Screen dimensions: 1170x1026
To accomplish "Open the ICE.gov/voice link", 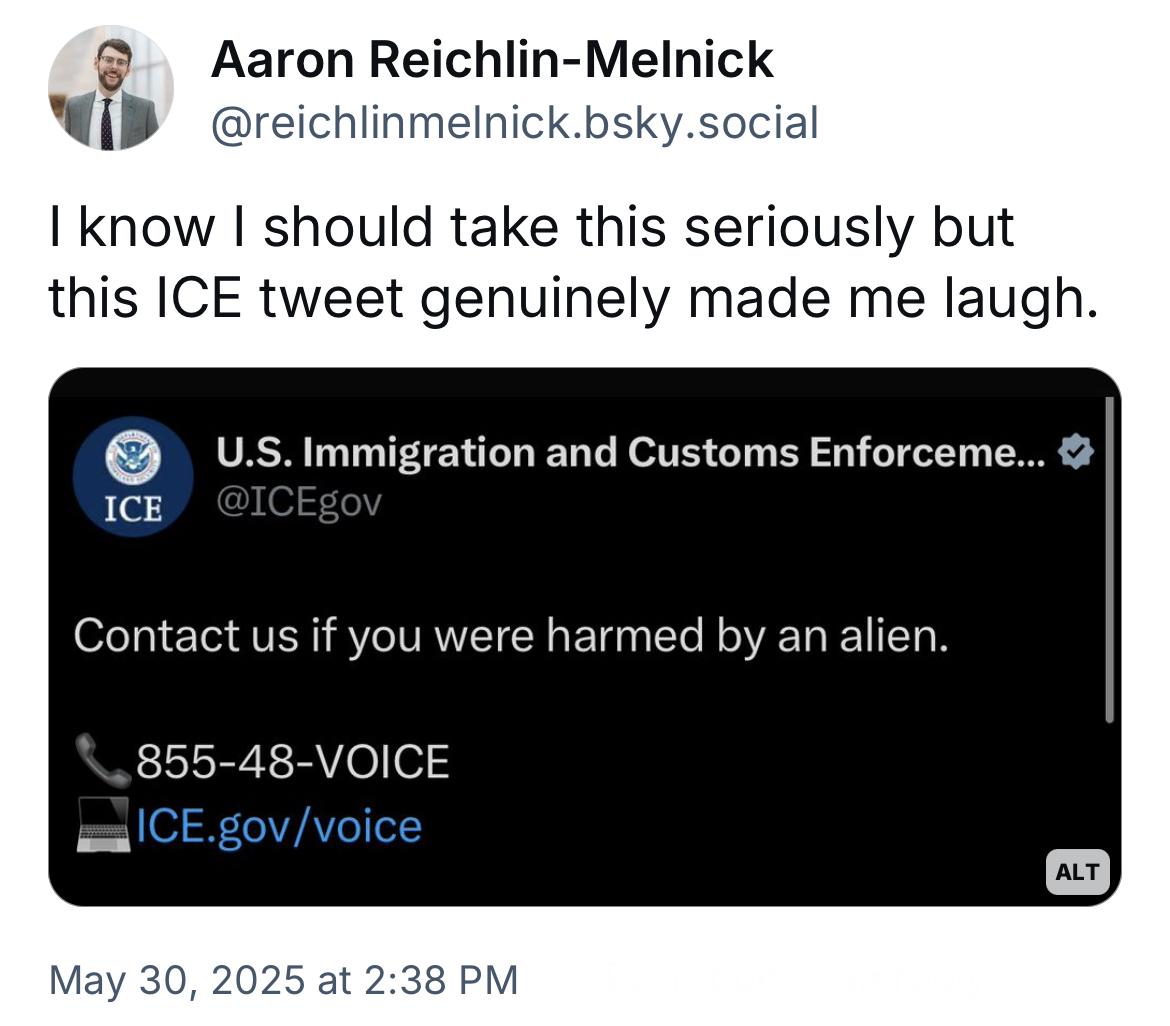I will 279,826.
